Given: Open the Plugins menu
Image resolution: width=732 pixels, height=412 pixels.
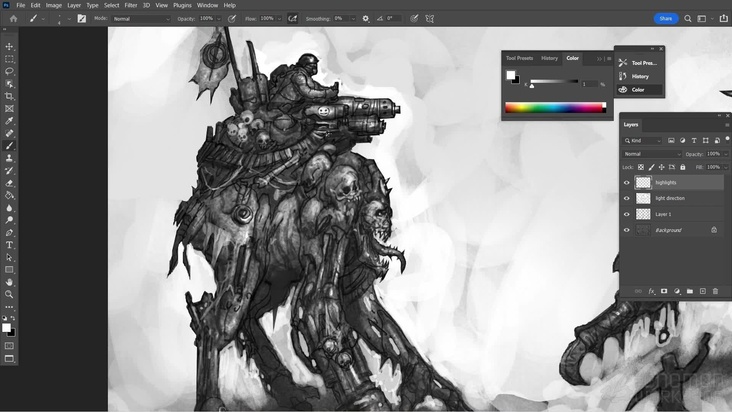Looking at the screenshot, I should pyautogui.click(x=182, y=5).
